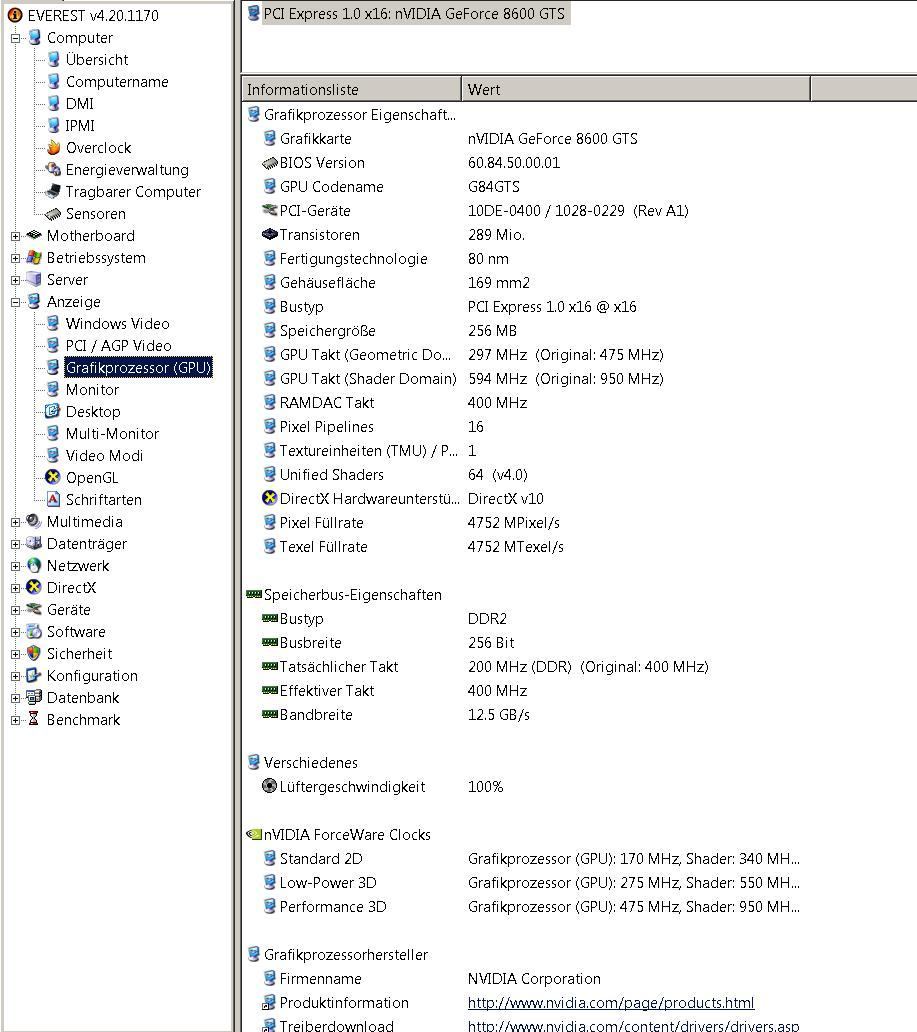Image resolution: width=917 pixels, height=1032 pixels.
Task: Select the Pixel Pipelines row
Action: click(x=527, y=426)
